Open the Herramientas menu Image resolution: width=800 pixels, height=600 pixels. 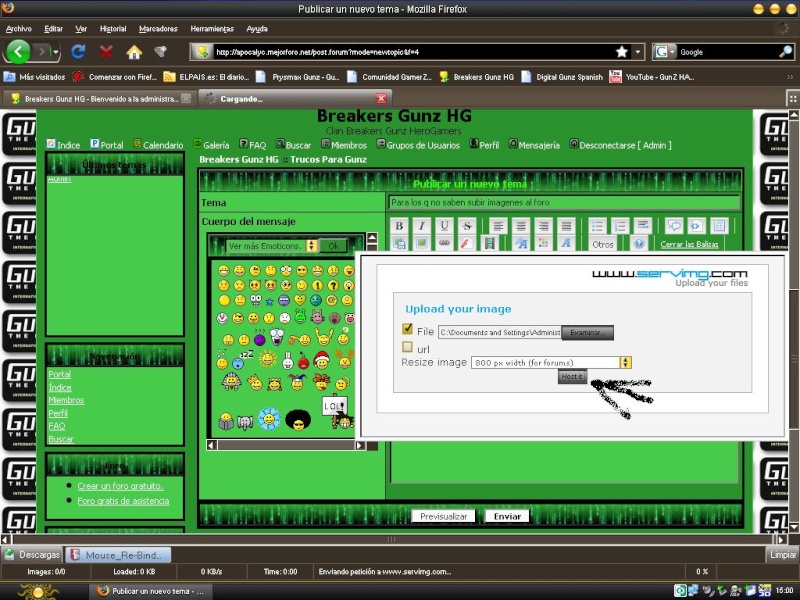click(212, 29)
